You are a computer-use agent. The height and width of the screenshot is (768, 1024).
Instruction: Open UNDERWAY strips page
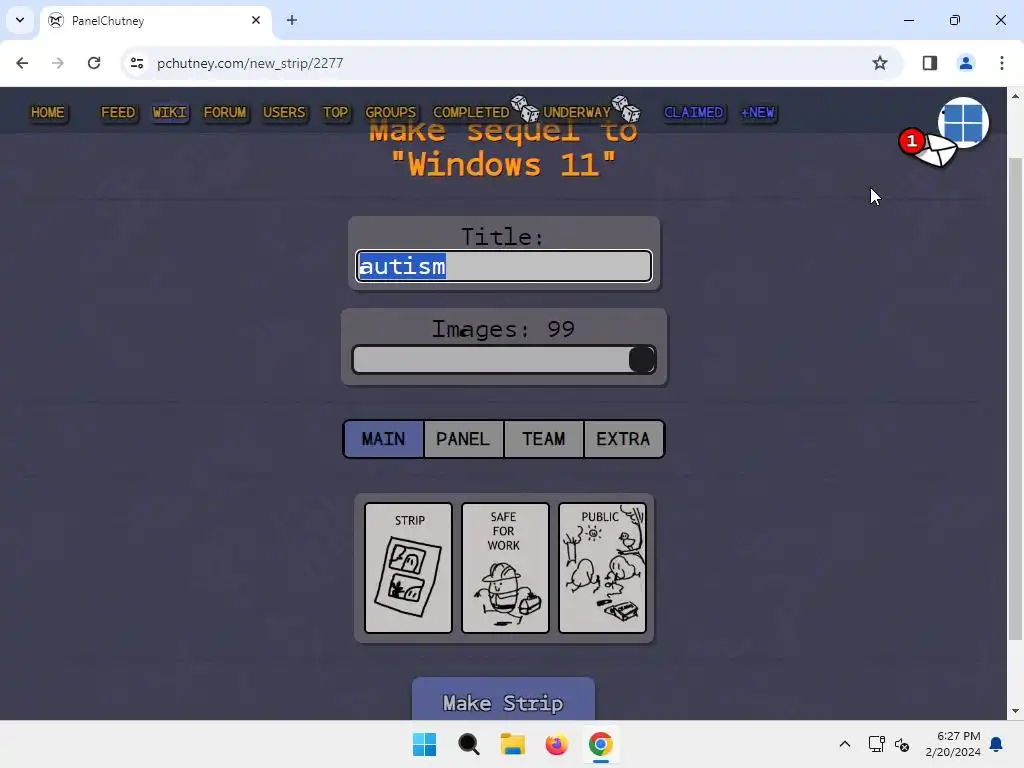577,112
